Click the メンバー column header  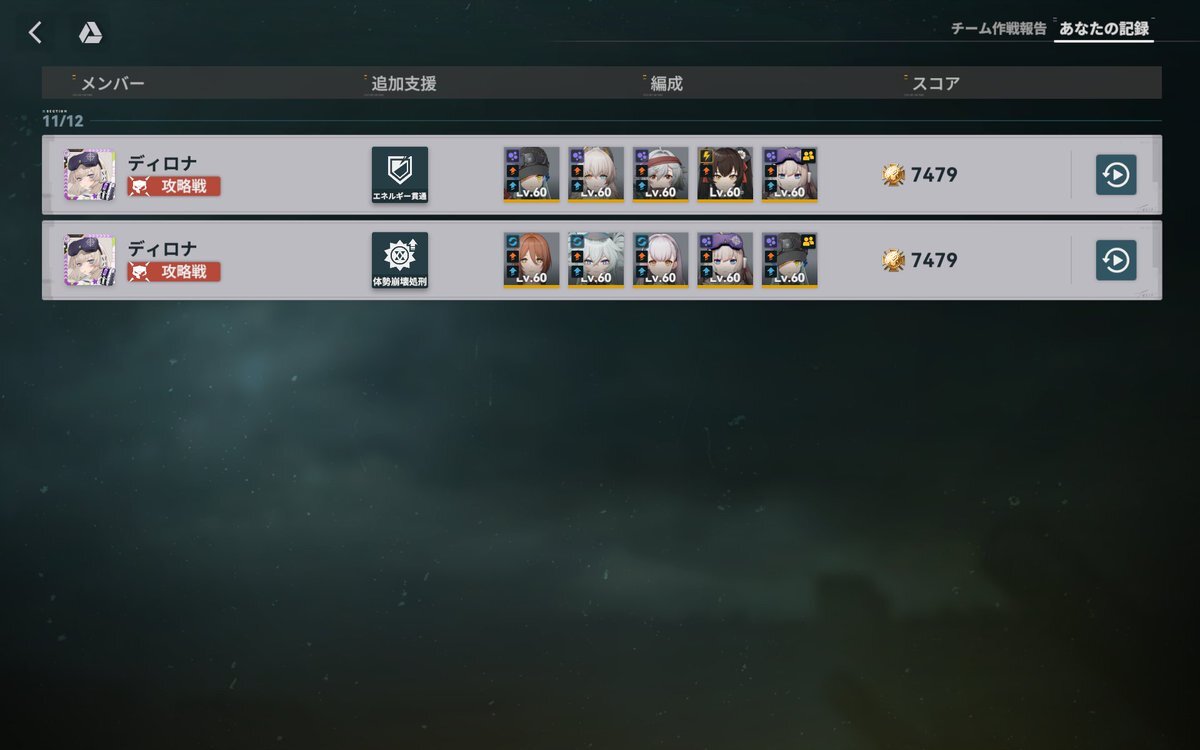pos(112,84)
